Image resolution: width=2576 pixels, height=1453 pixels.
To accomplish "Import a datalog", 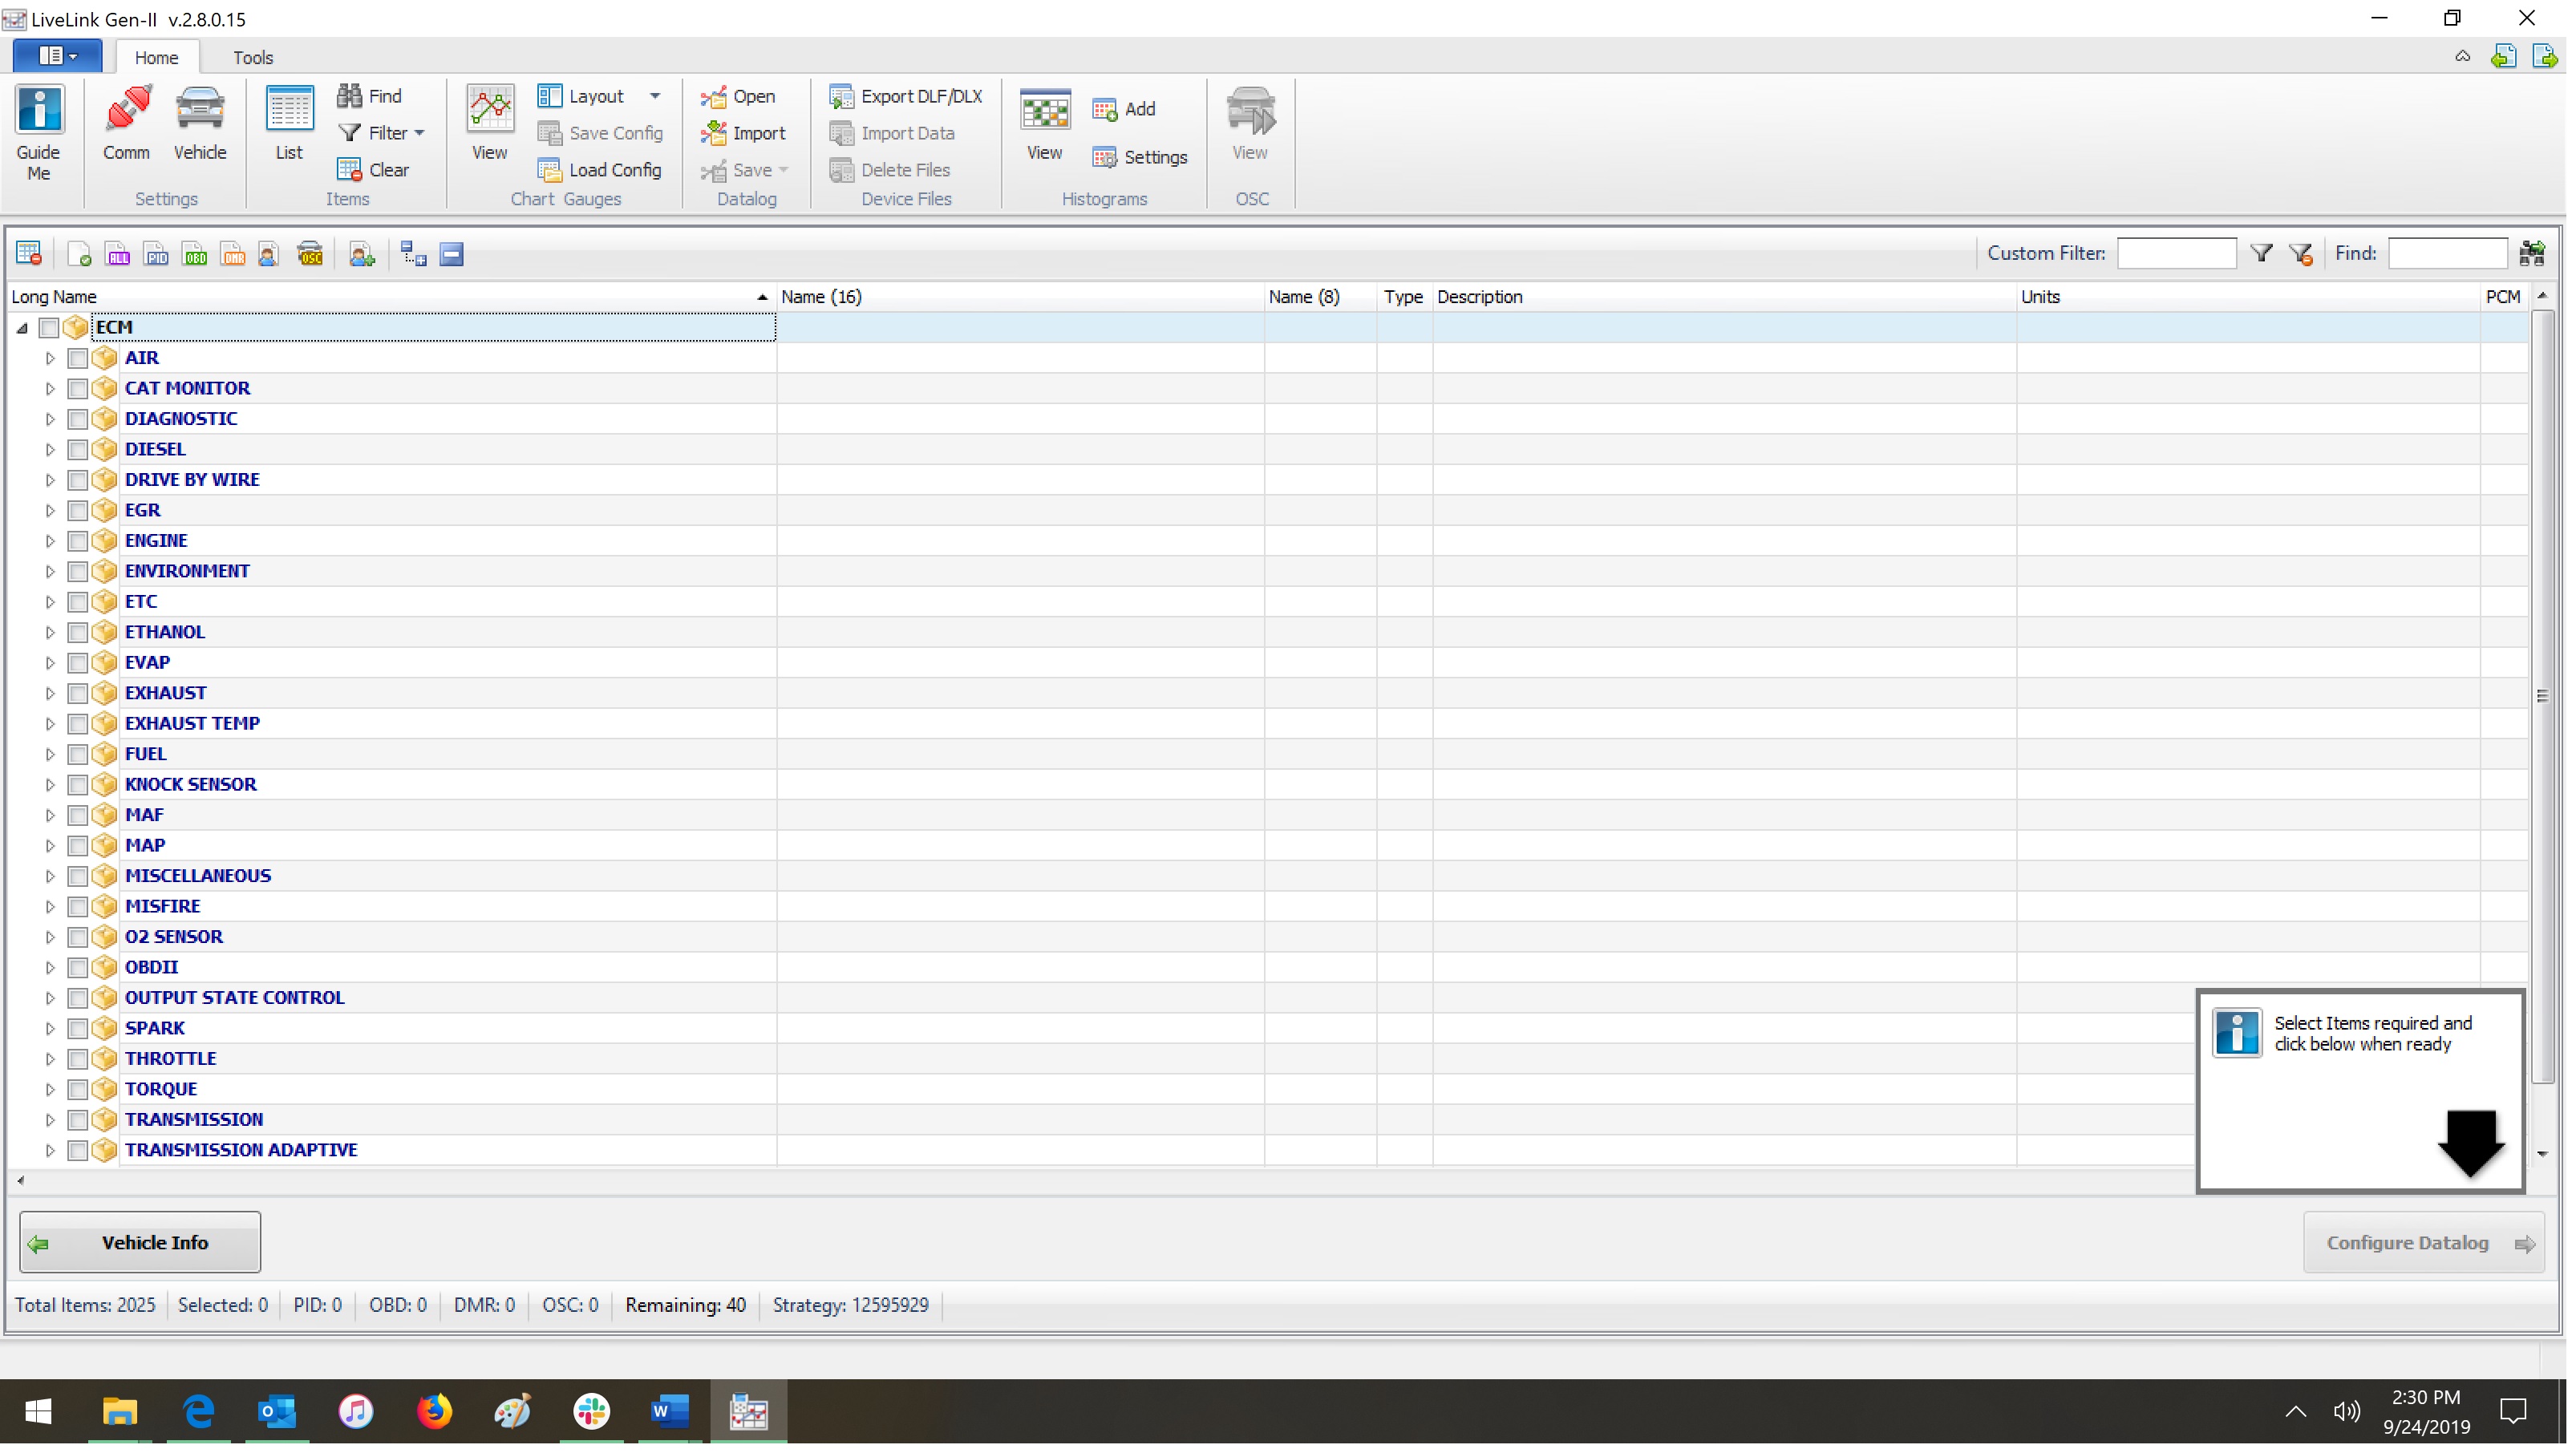I will tap(744, 133).
